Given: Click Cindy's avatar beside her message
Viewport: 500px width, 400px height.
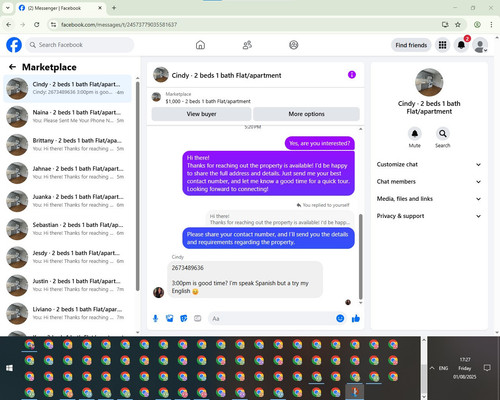Looking at the screenshot, I should tap(158, 292).
